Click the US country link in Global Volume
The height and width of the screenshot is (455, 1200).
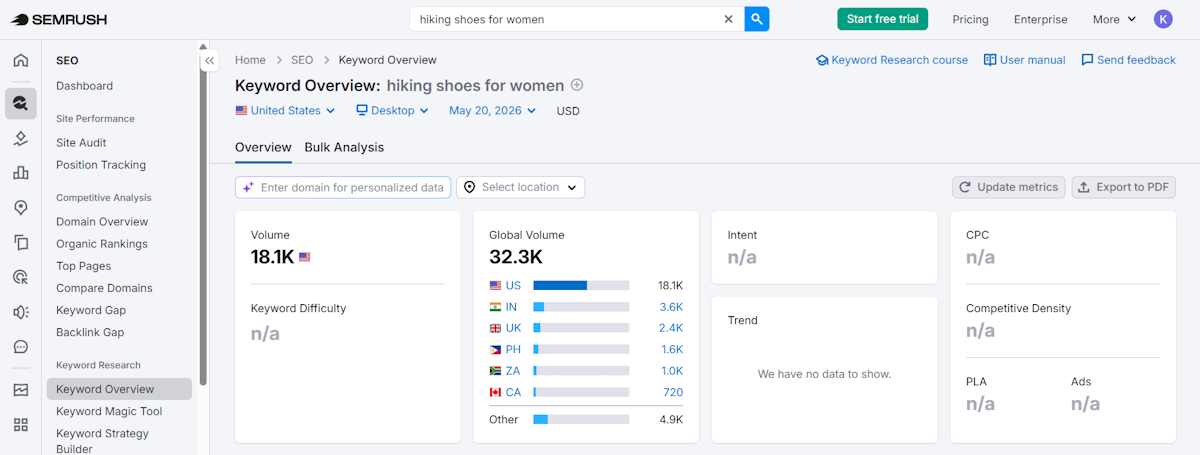tap(513, 285)
